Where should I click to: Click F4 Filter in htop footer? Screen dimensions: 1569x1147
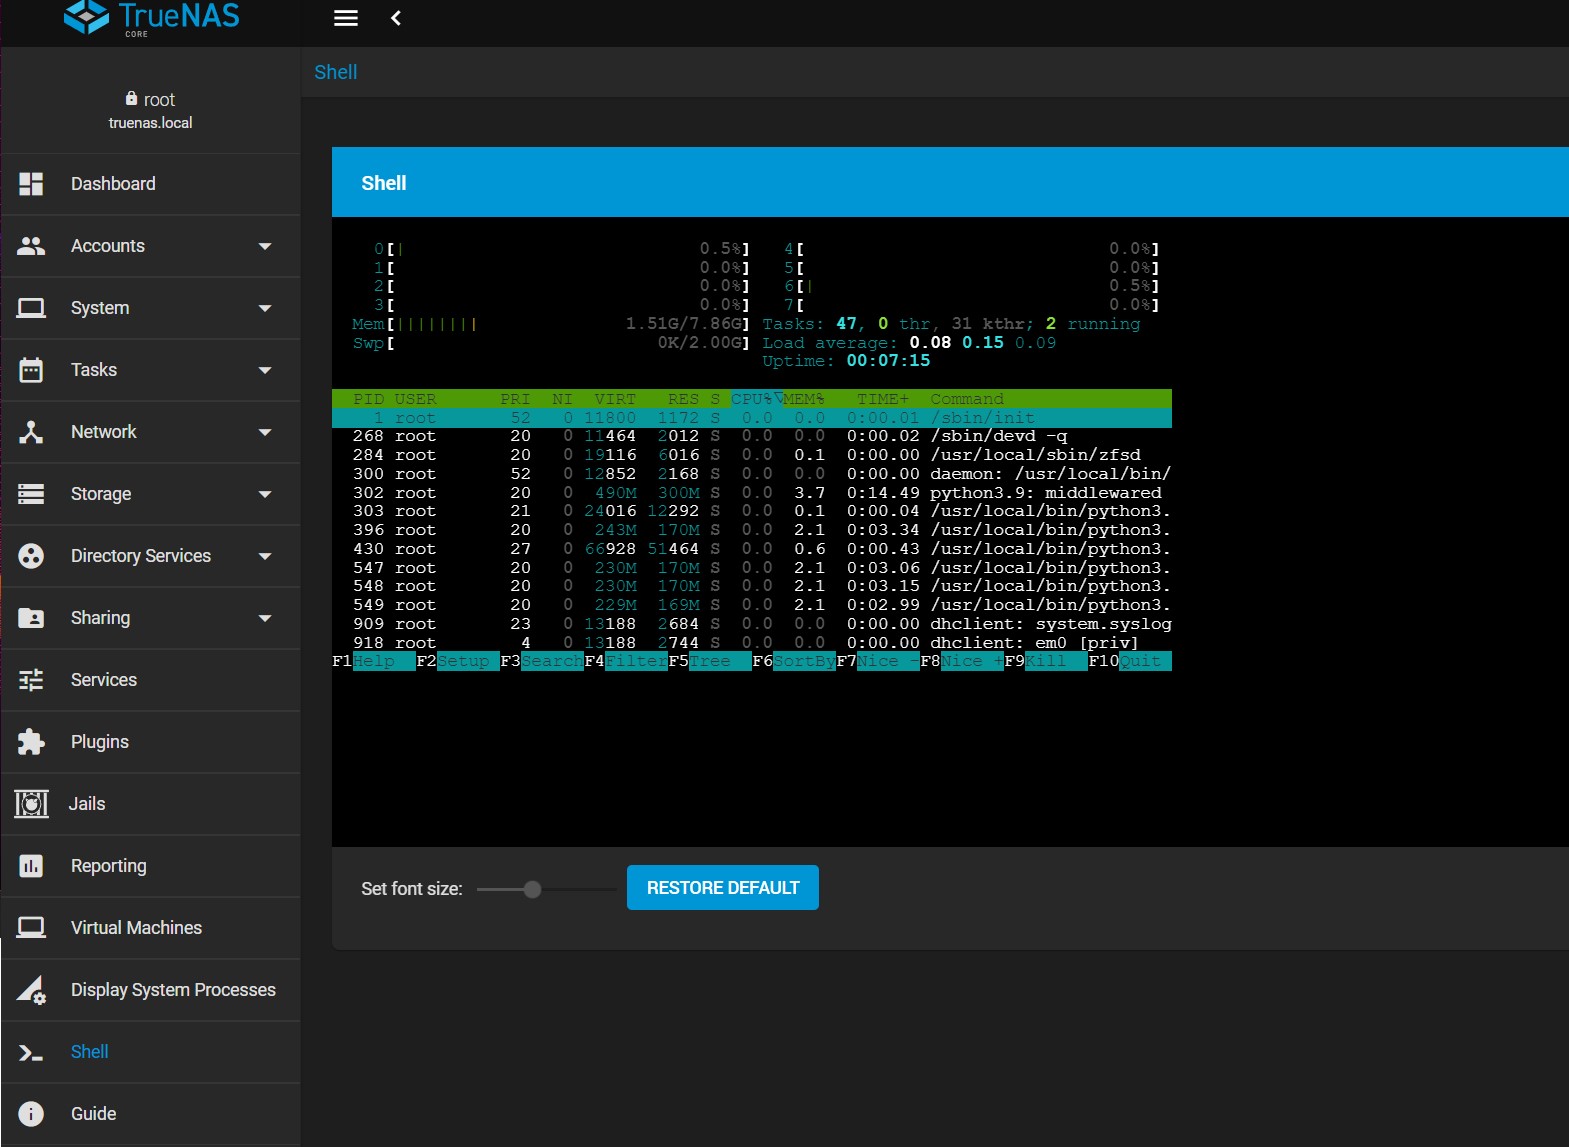click(x=626, y=661)
